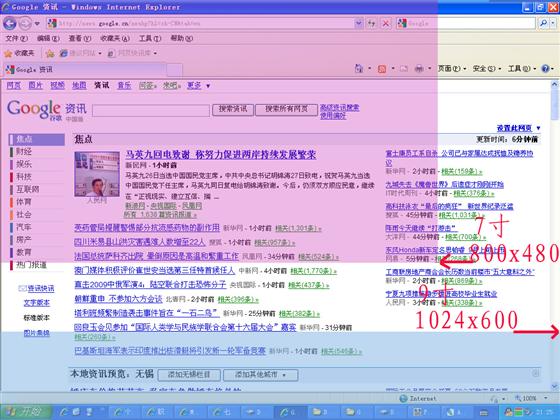Expand the address bar history dropdown
This screenshot has height=420, width=560.
(358, 24)
